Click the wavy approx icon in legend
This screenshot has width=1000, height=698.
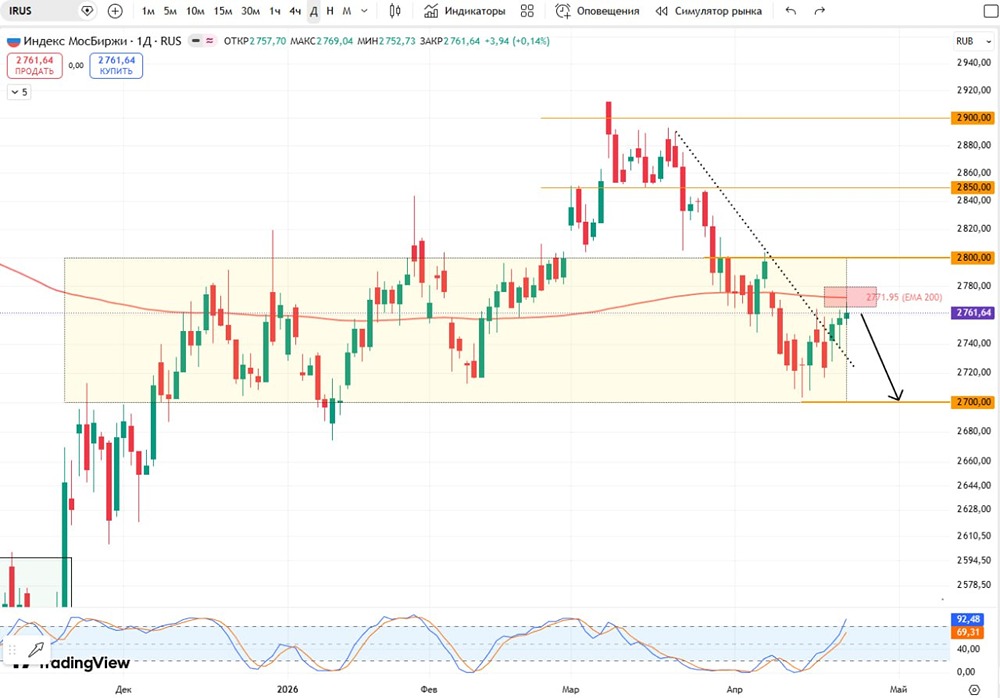[x=209, y=41]
